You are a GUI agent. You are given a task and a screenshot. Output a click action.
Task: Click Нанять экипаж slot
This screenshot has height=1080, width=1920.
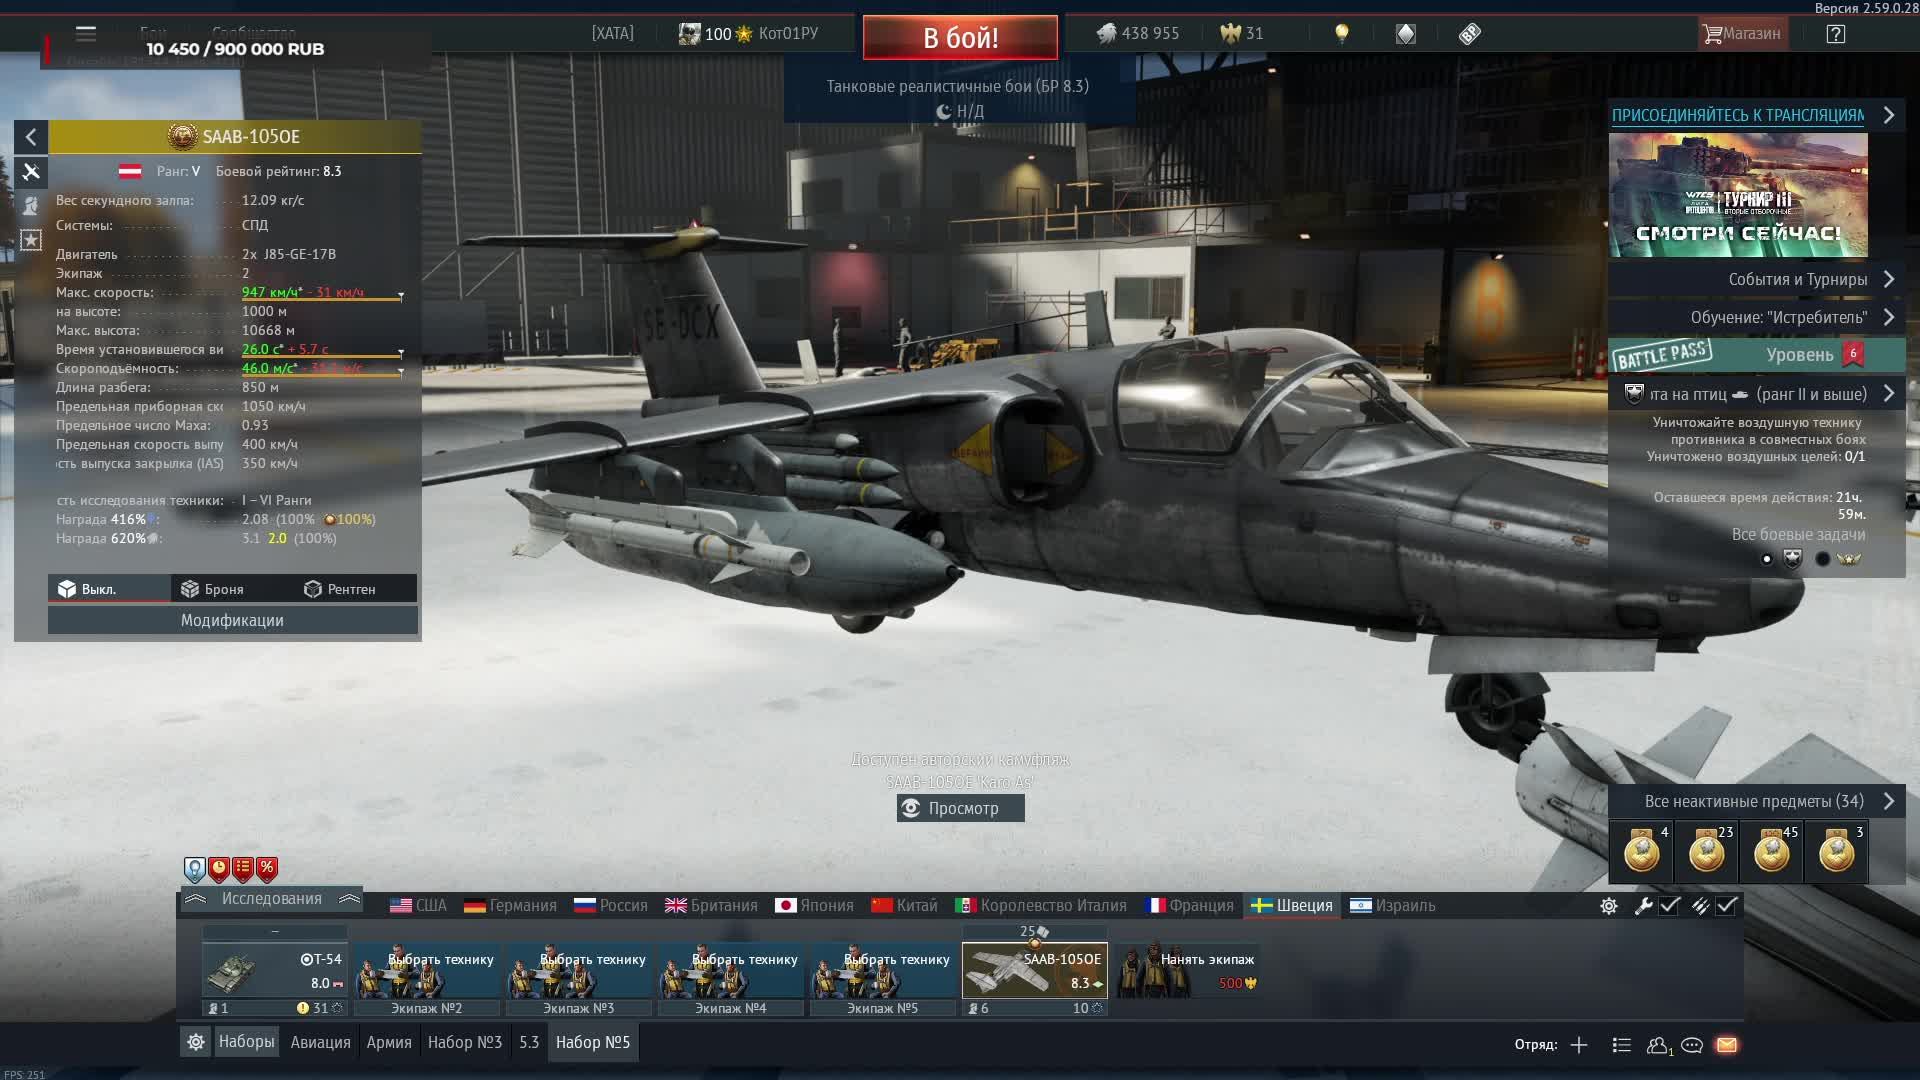pyautogui.click(x=1188, y=970)
